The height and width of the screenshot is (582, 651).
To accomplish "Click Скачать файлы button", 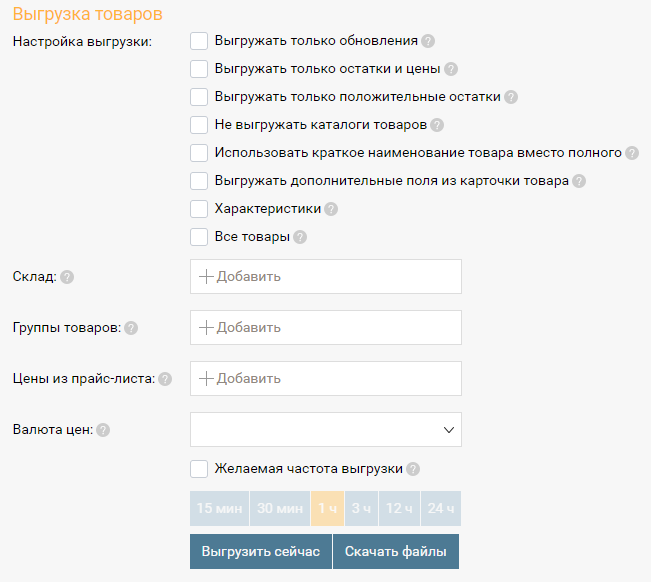I will (396, 551).
